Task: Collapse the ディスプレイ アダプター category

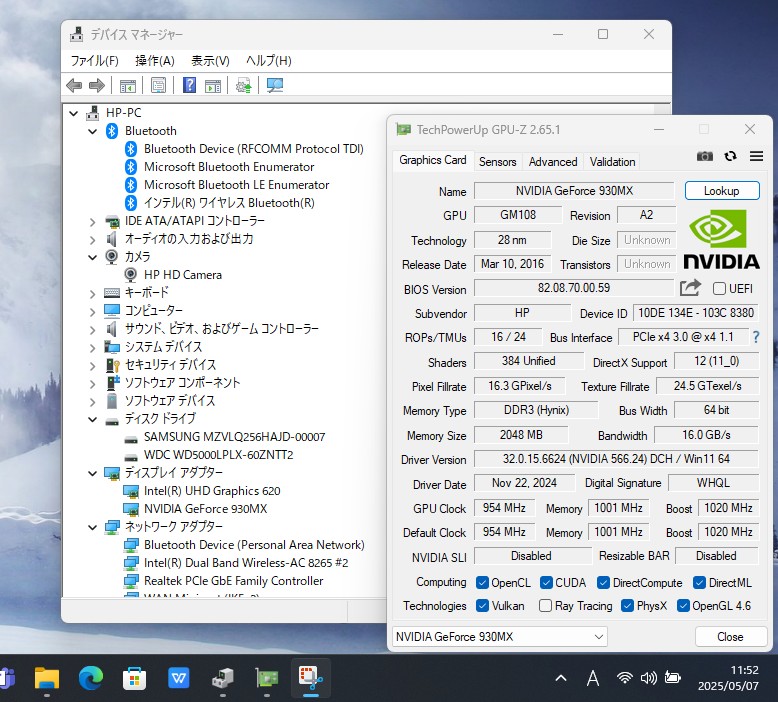Action: (x=92, y=473)
